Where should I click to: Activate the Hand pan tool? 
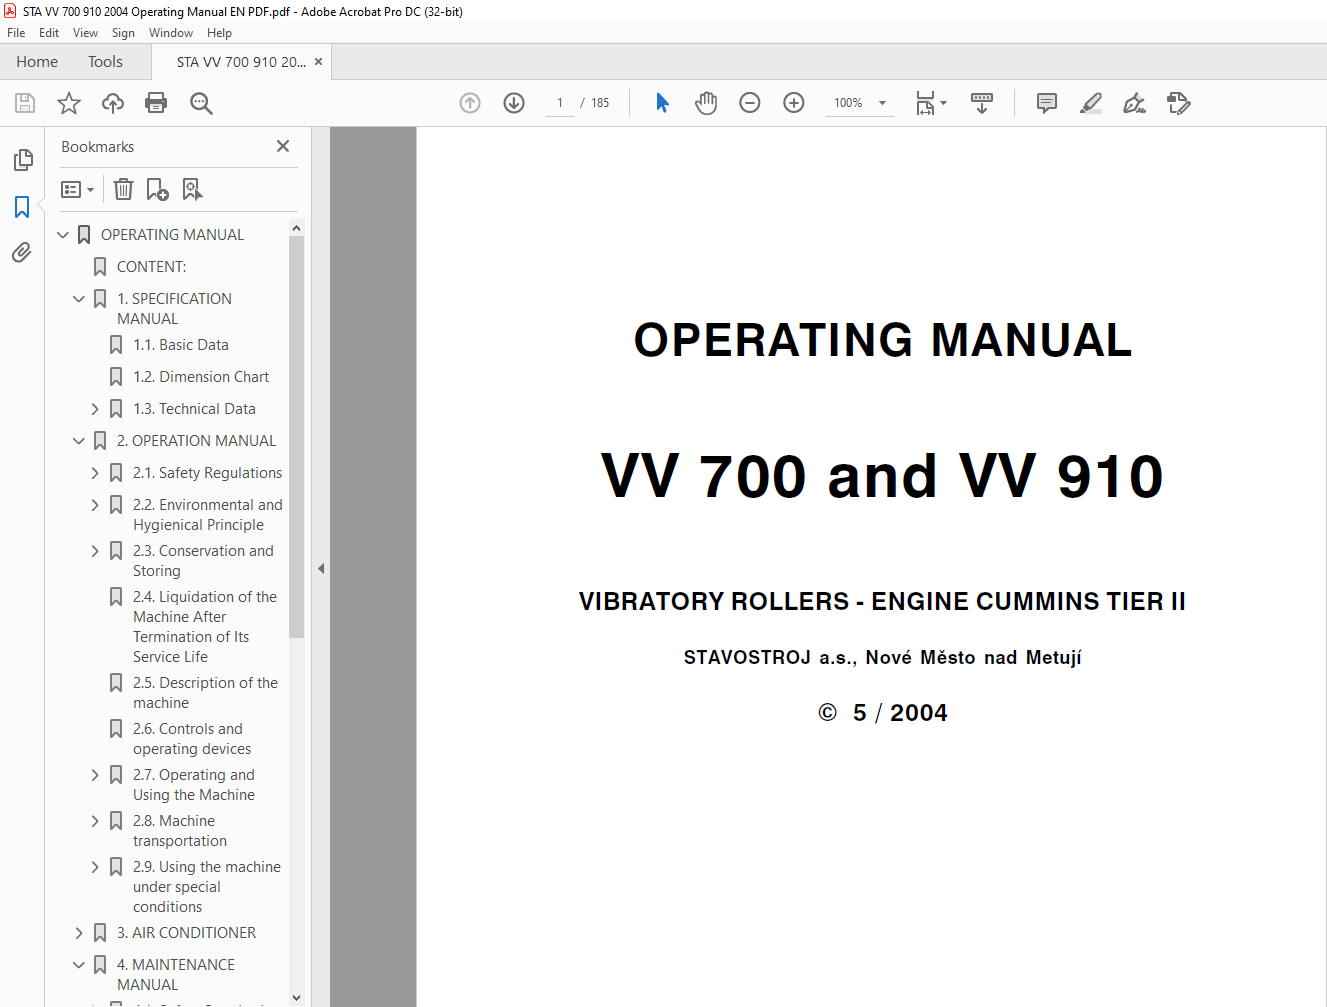click(x=706, y=103)
